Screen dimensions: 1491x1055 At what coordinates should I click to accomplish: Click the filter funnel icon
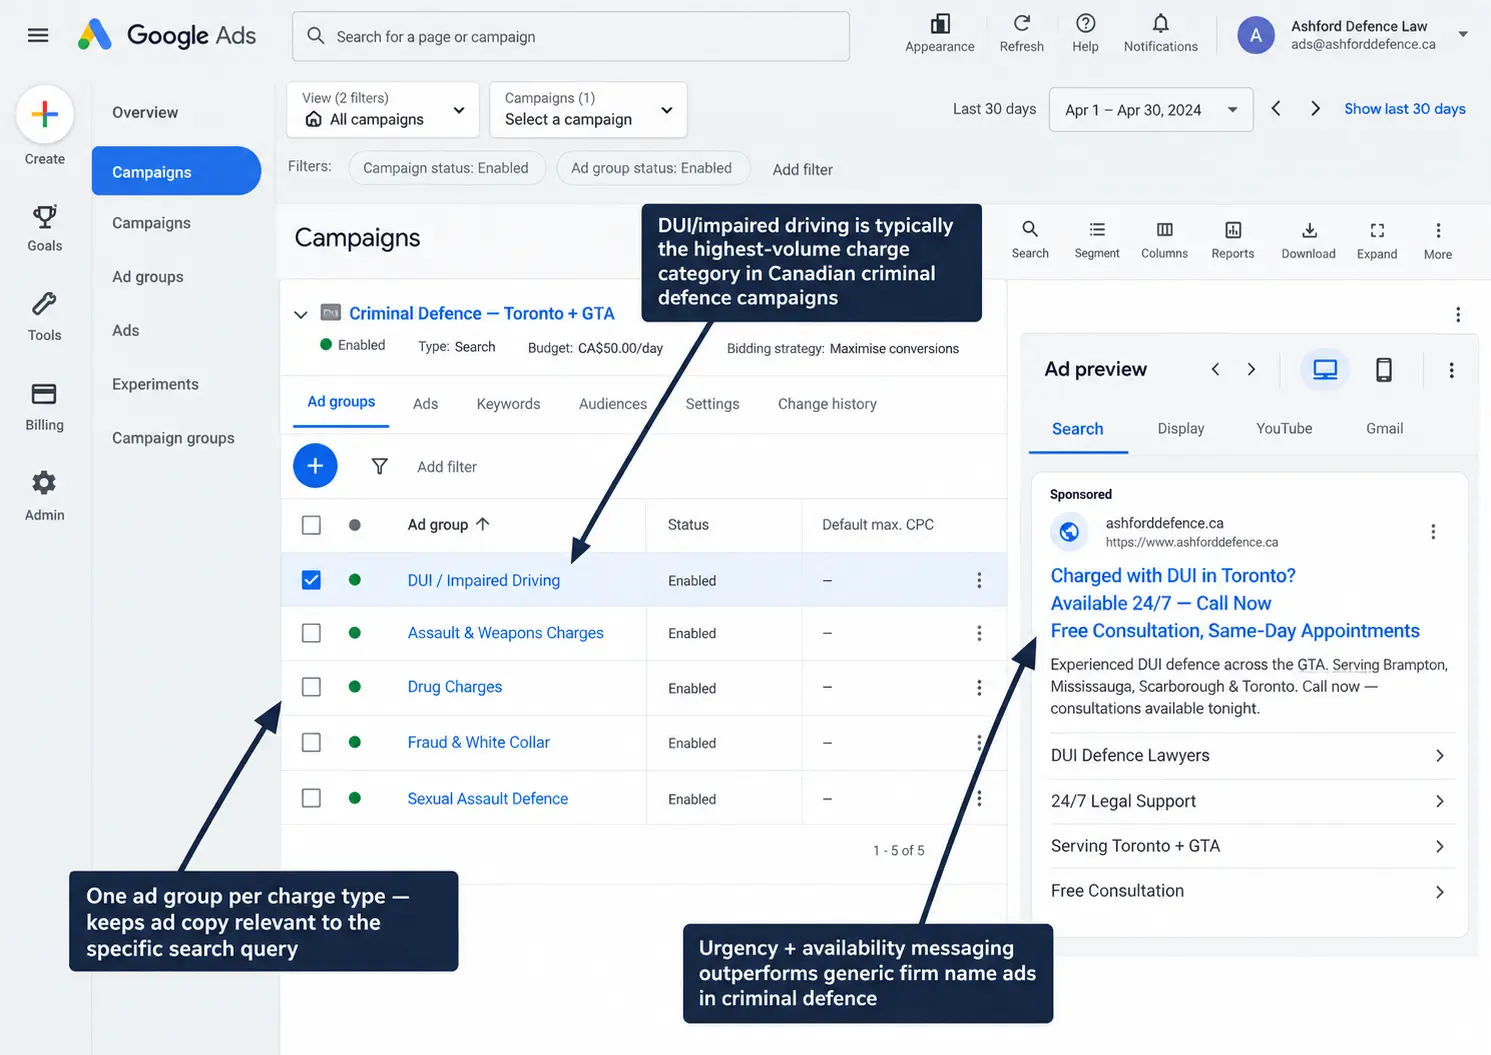click(379, 466)
